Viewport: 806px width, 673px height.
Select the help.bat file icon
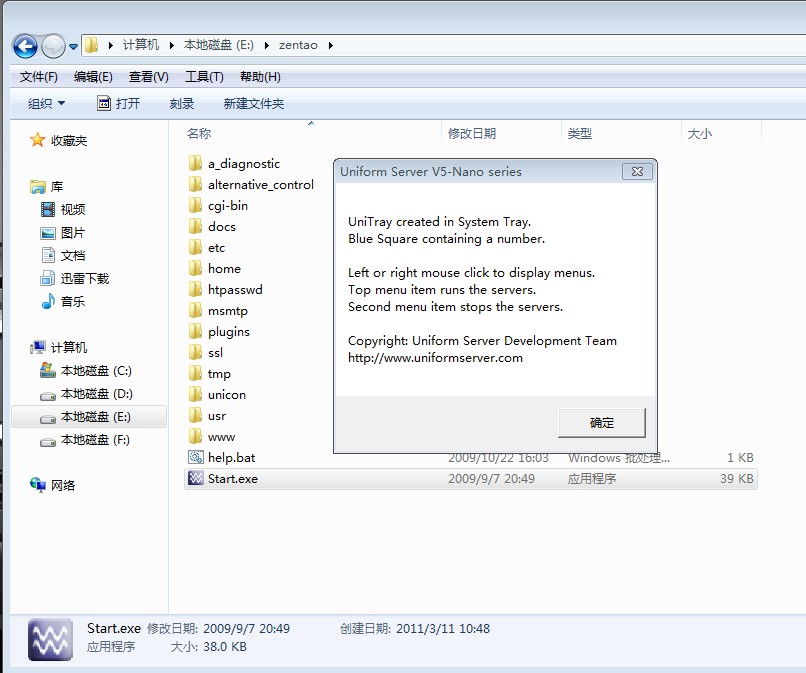[196, 457]
